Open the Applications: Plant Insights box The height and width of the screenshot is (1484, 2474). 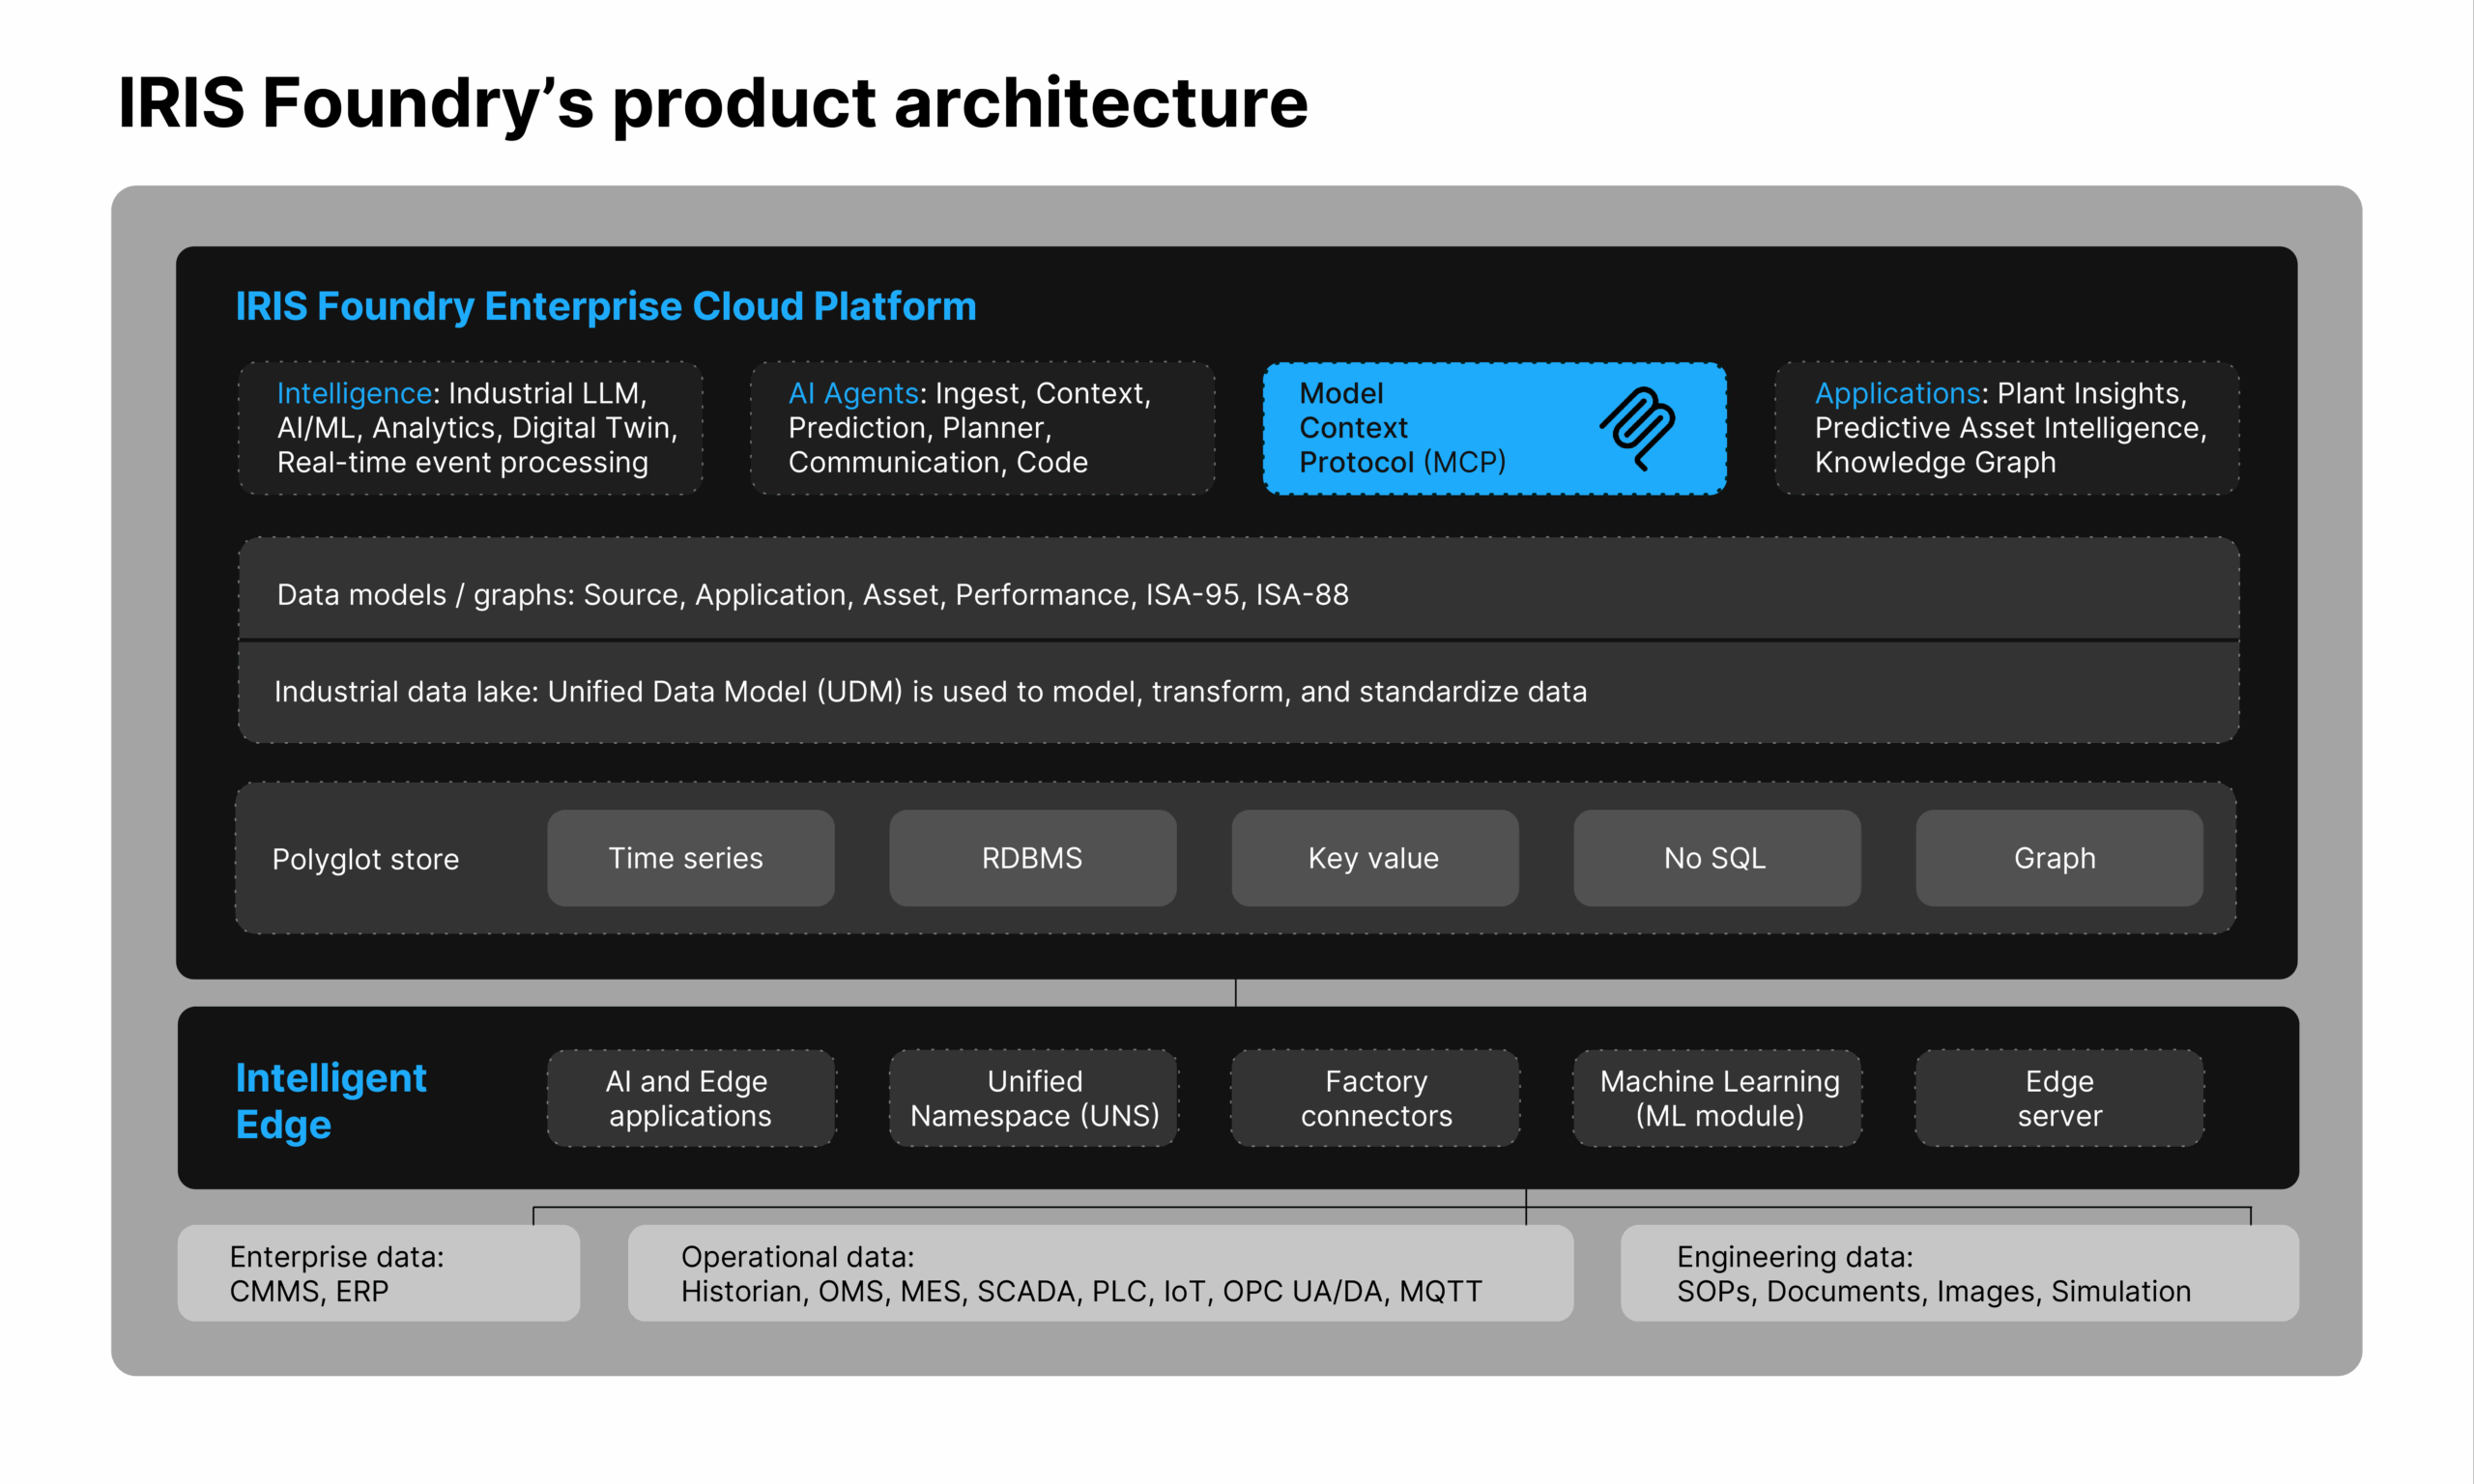[2007, 428]
